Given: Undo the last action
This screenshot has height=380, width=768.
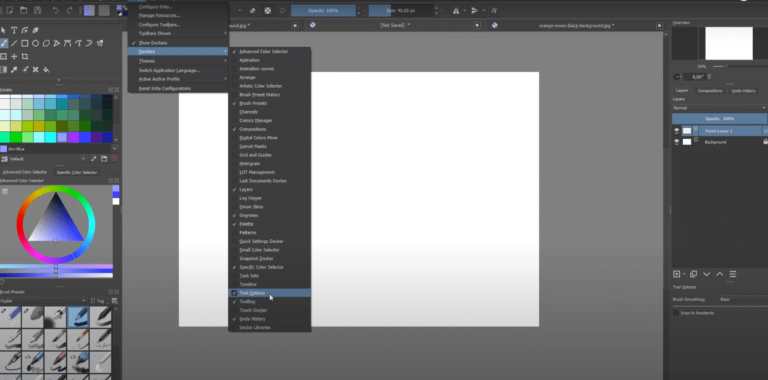Looking at the screenshot, I should (x=55, y=10).
